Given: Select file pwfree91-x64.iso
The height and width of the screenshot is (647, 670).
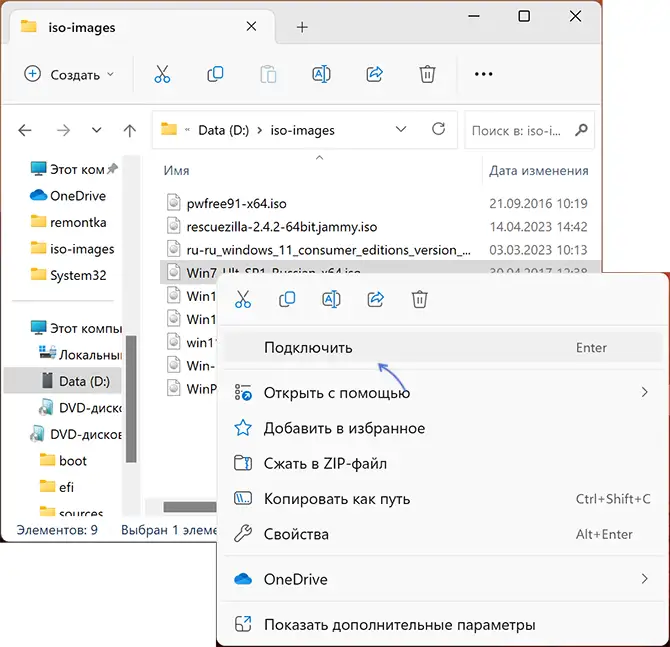Looking at the screenshot, I should coord(236,203).
